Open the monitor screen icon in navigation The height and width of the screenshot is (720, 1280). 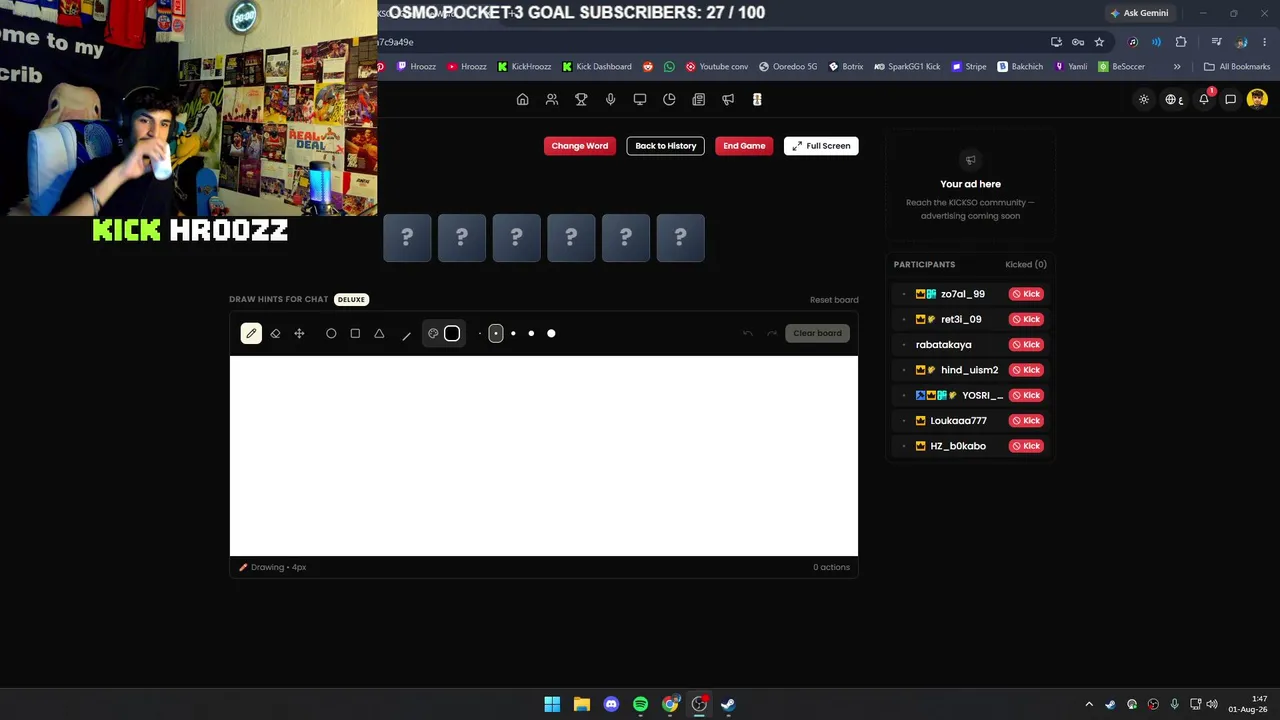(640, 99)
